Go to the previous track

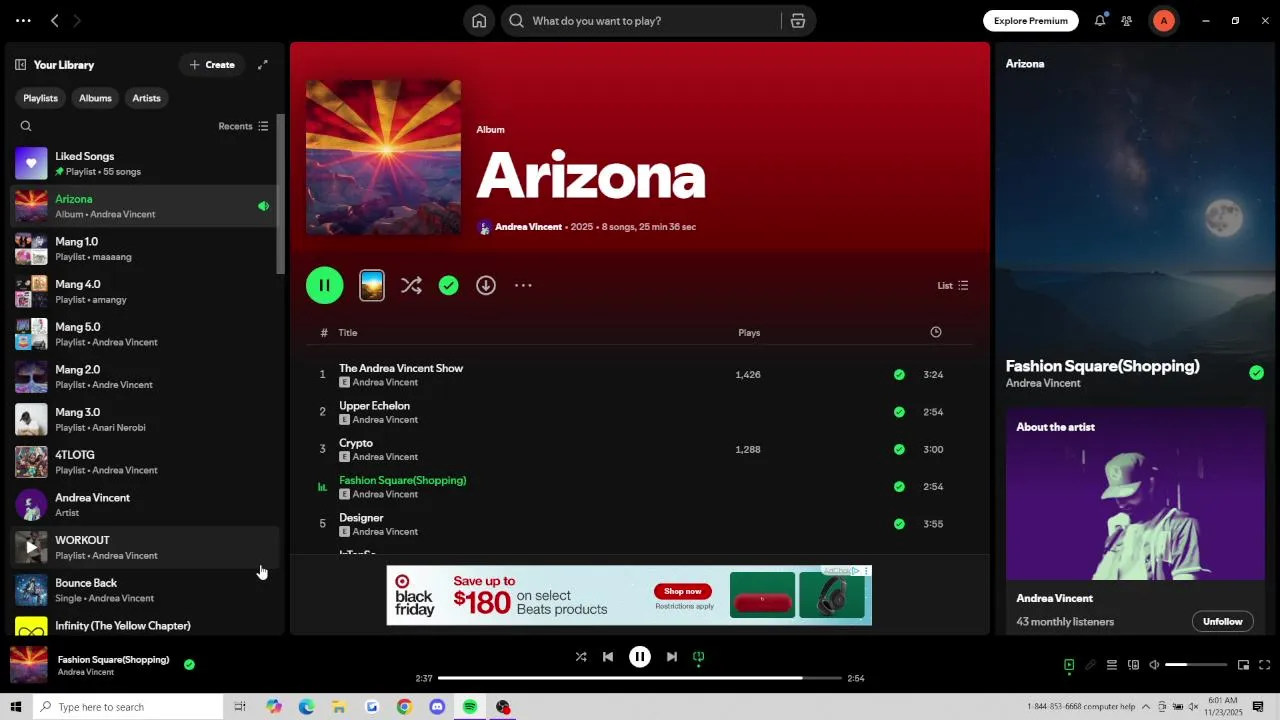click(608, 657)
